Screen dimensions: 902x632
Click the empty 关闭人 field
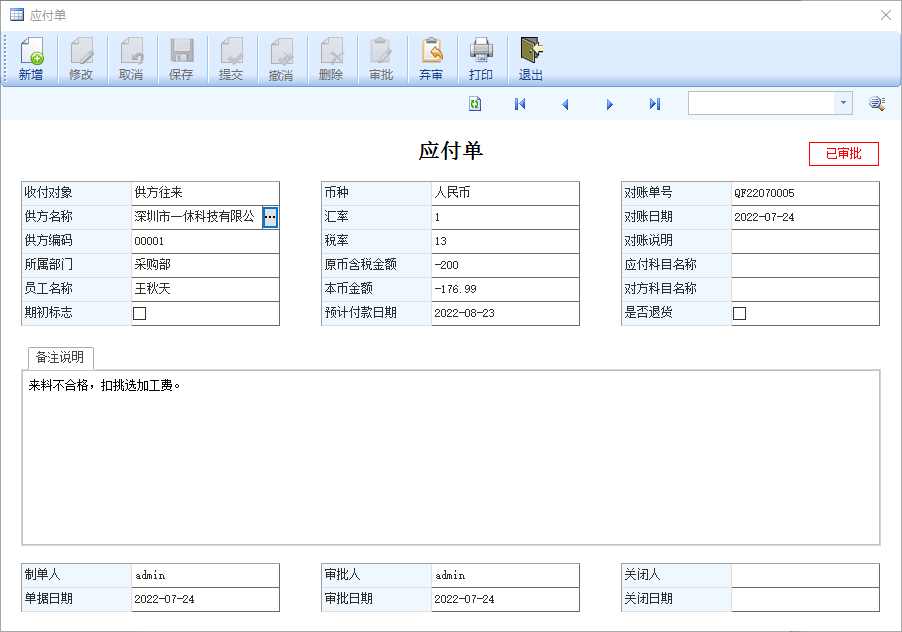tap(805, 574)
